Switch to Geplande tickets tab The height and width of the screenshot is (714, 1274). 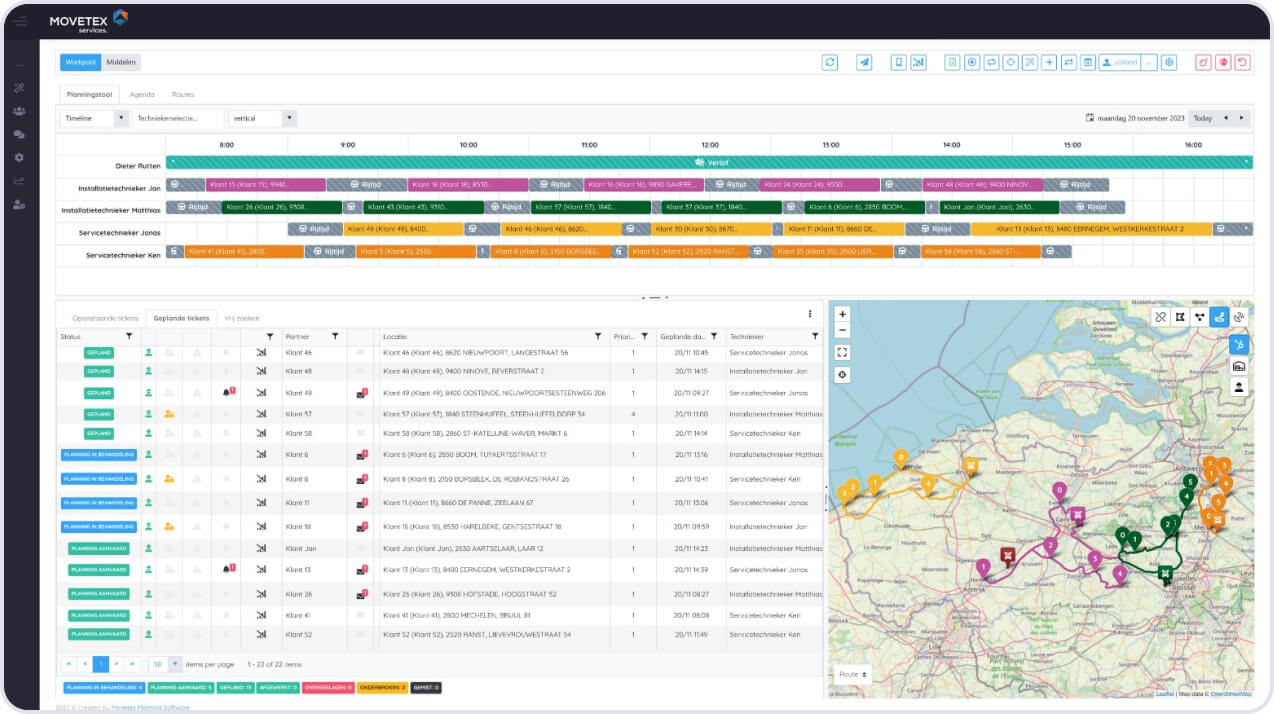pos(181,318)
